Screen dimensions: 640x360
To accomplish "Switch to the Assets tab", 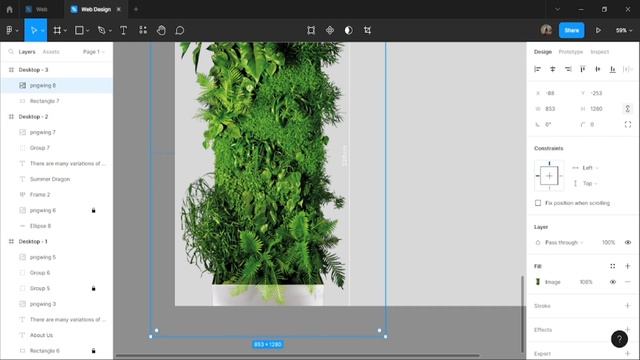I will click(x=51, y=52).
